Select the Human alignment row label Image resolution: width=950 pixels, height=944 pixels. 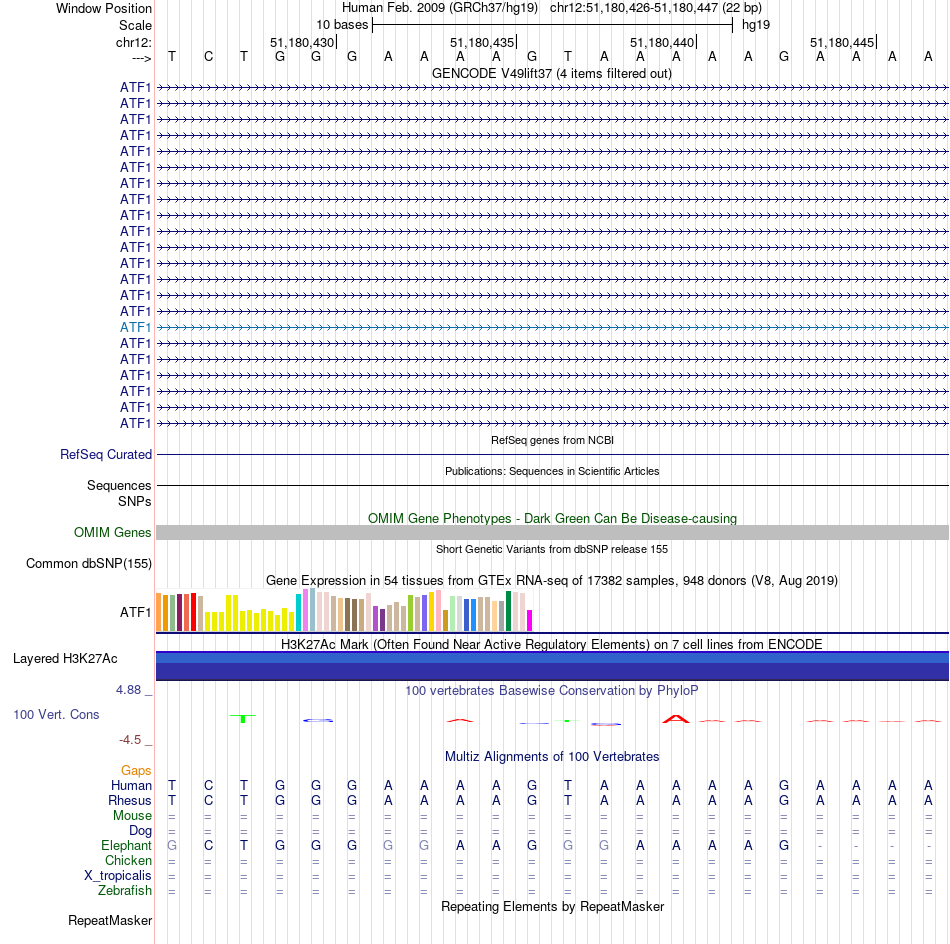point(131,786)
